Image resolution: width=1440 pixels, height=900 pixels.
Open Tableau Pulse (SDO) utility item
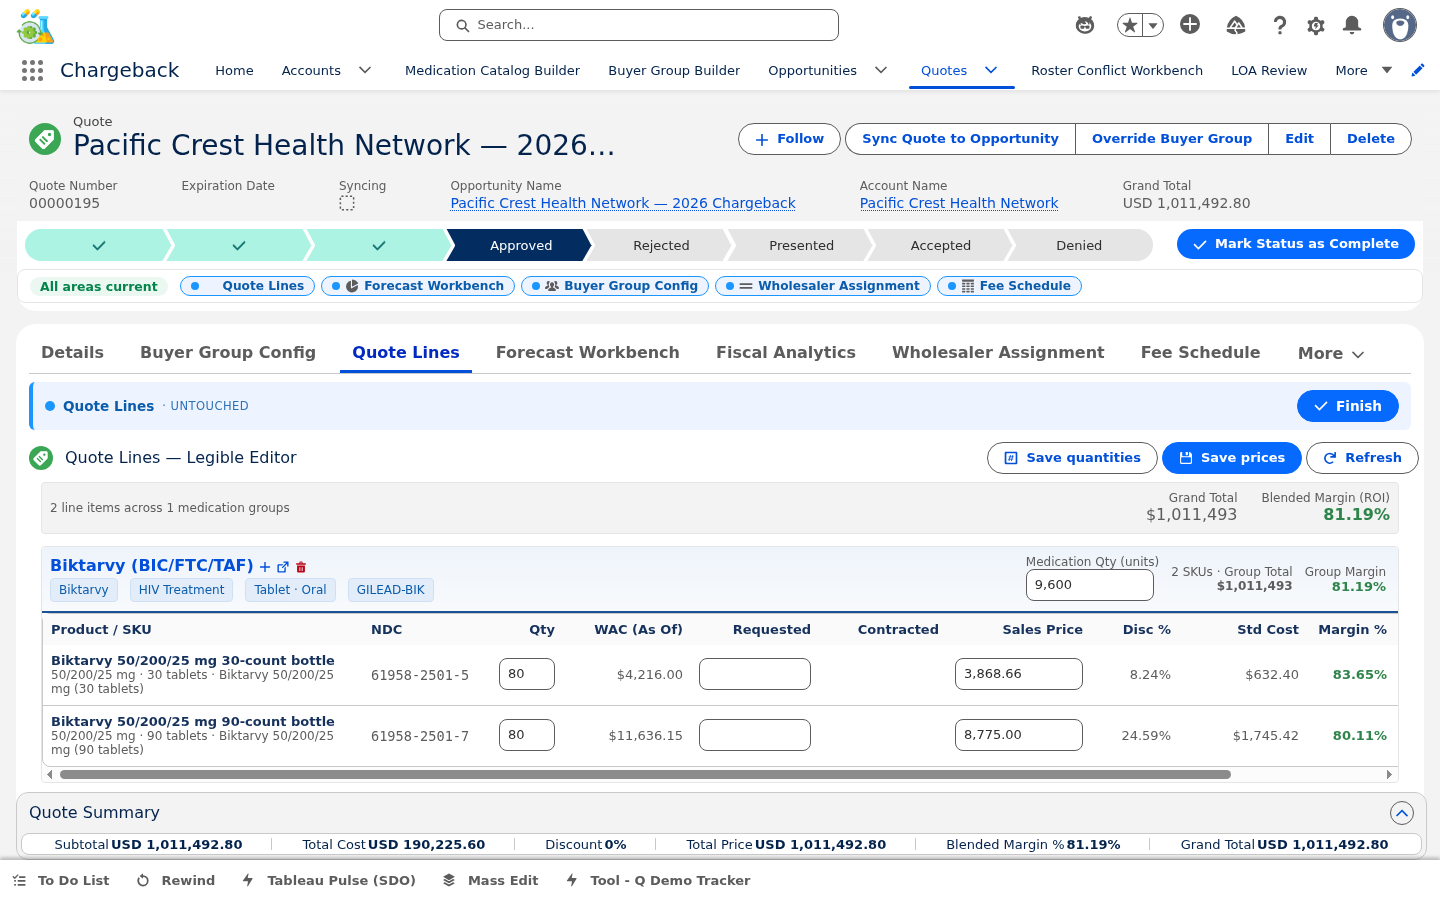(329, 880)
